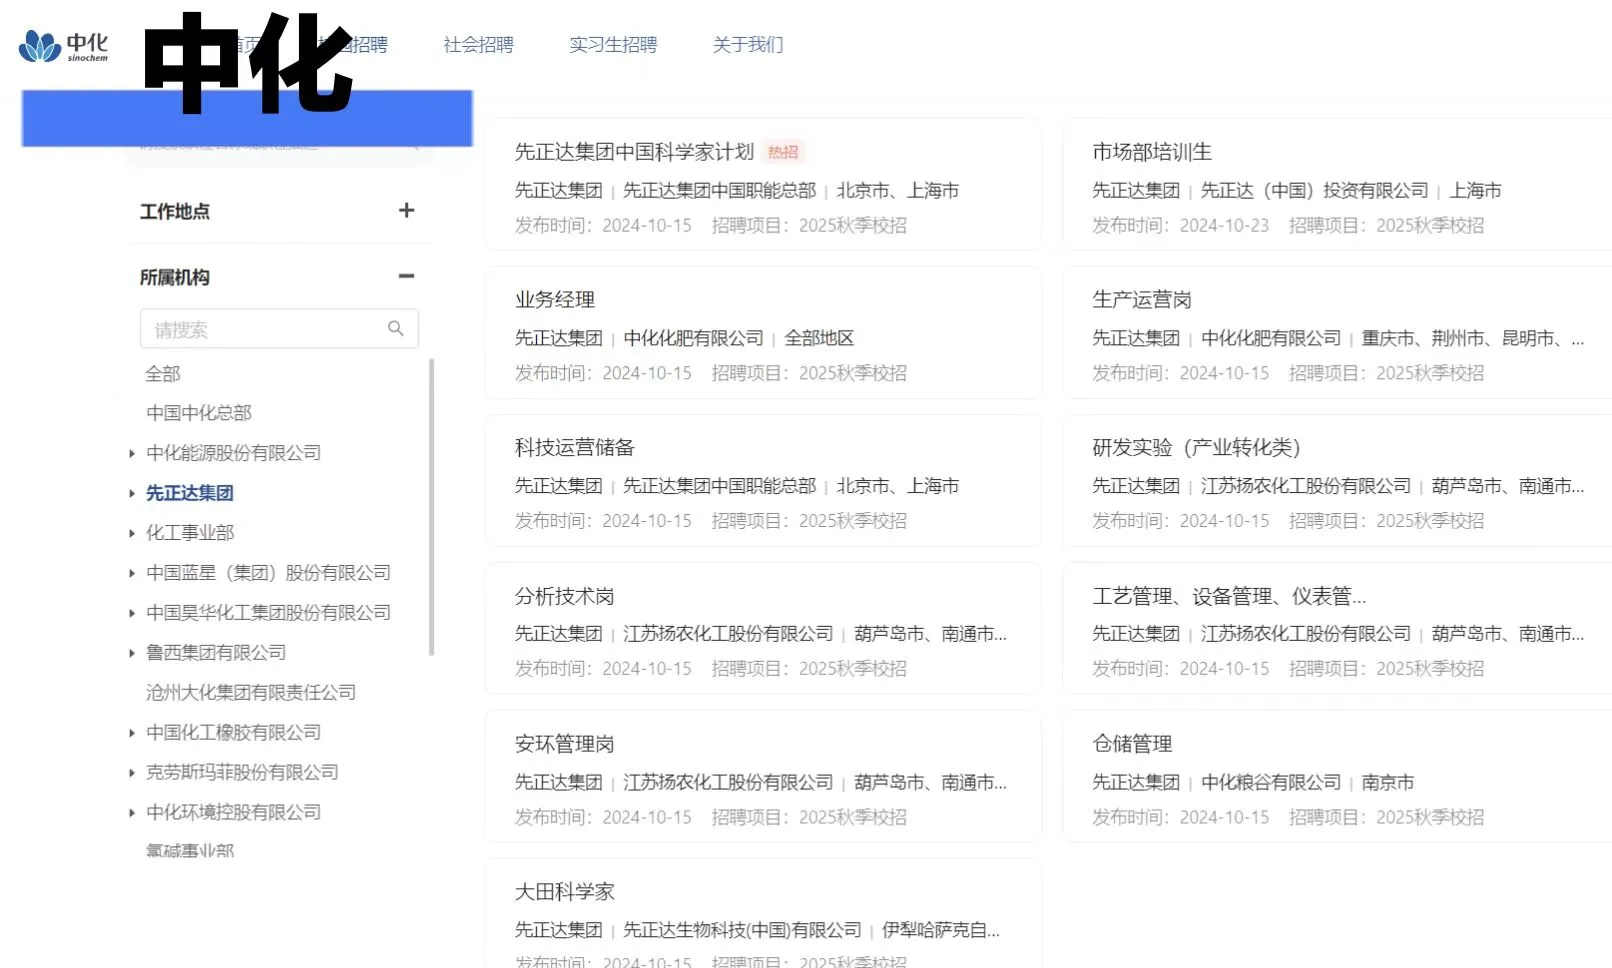Open the 市场部培训生 job posting

[x=1150, y=152]
